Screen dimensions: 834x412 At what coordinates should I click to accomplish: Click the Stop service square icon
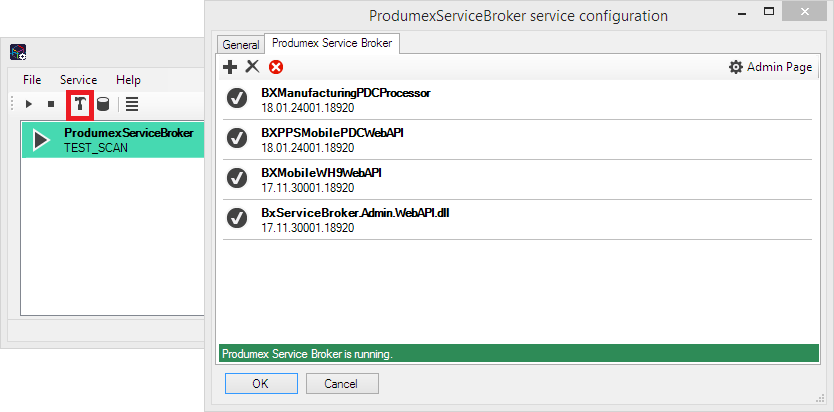tap(50, 104)
